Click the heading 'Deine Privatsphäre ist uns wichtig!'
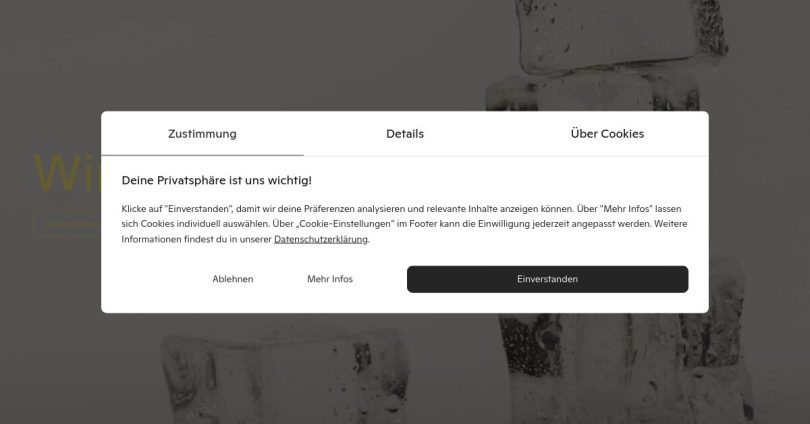The image size is (810, 424). tap(216, 180)
